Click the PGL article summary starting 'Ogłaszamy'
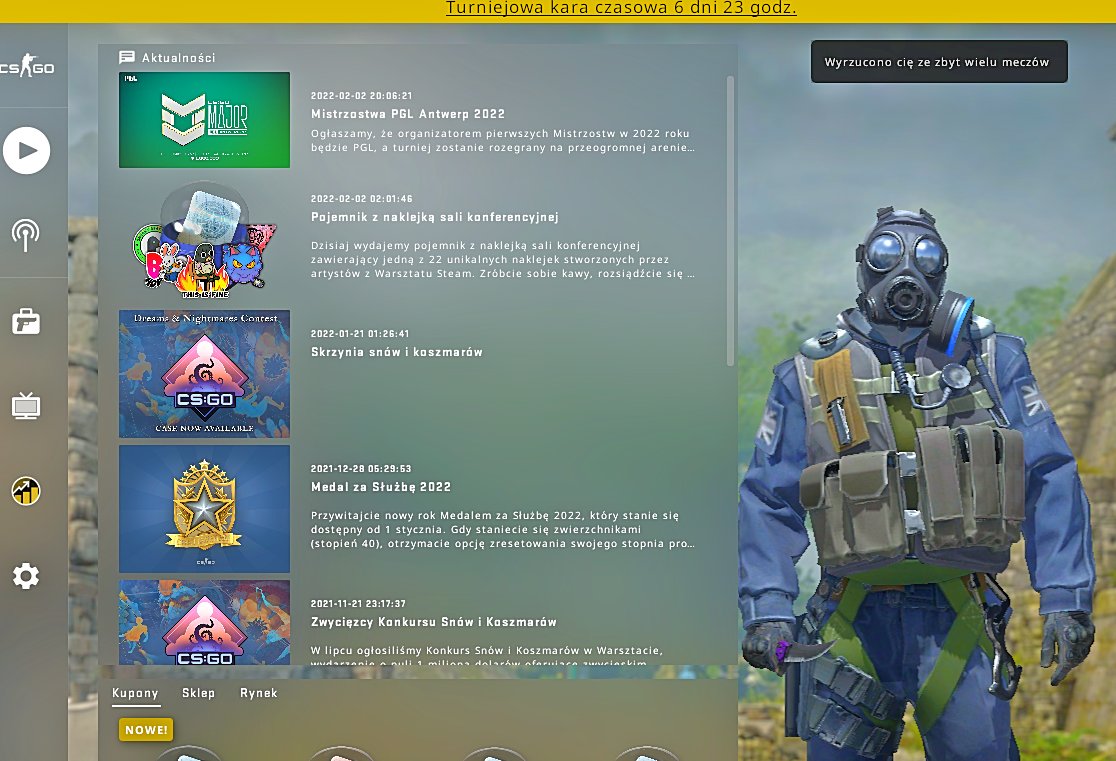Viewport: 1116px width, 761px height. point(502,140)
